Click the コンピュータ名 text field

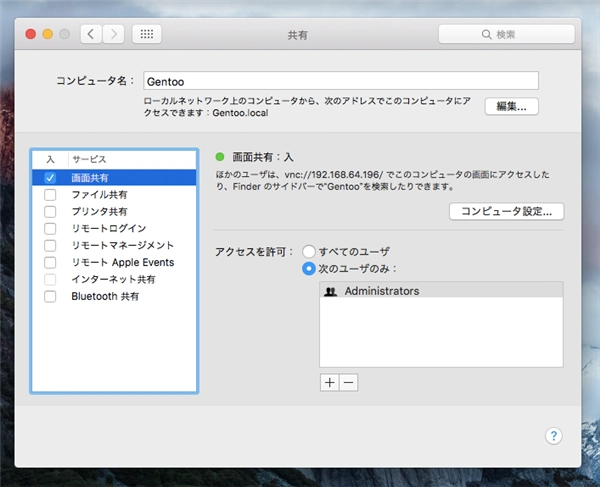pyautogui.click(x=340, y=81)
